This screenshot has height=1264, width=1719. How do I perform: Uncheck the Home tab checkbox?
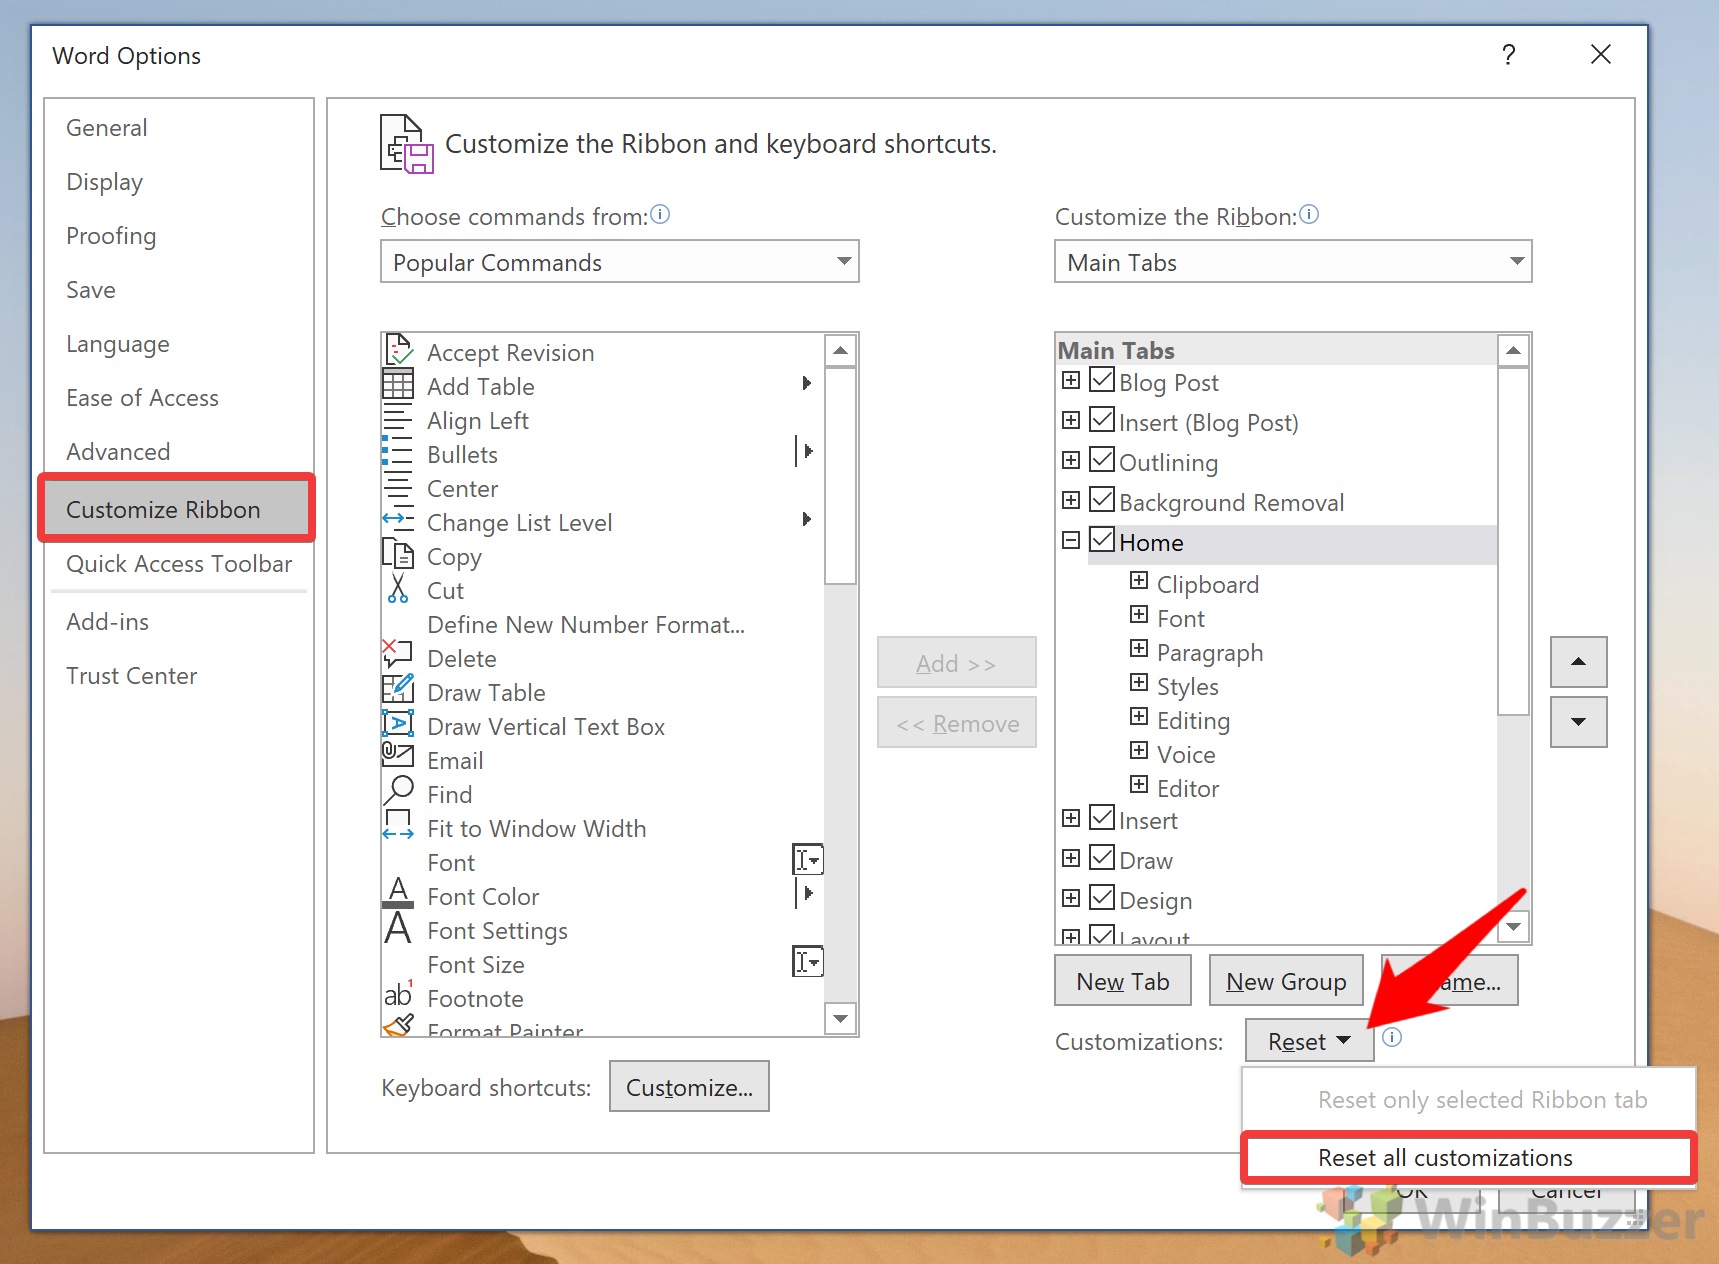point(1101,540)
